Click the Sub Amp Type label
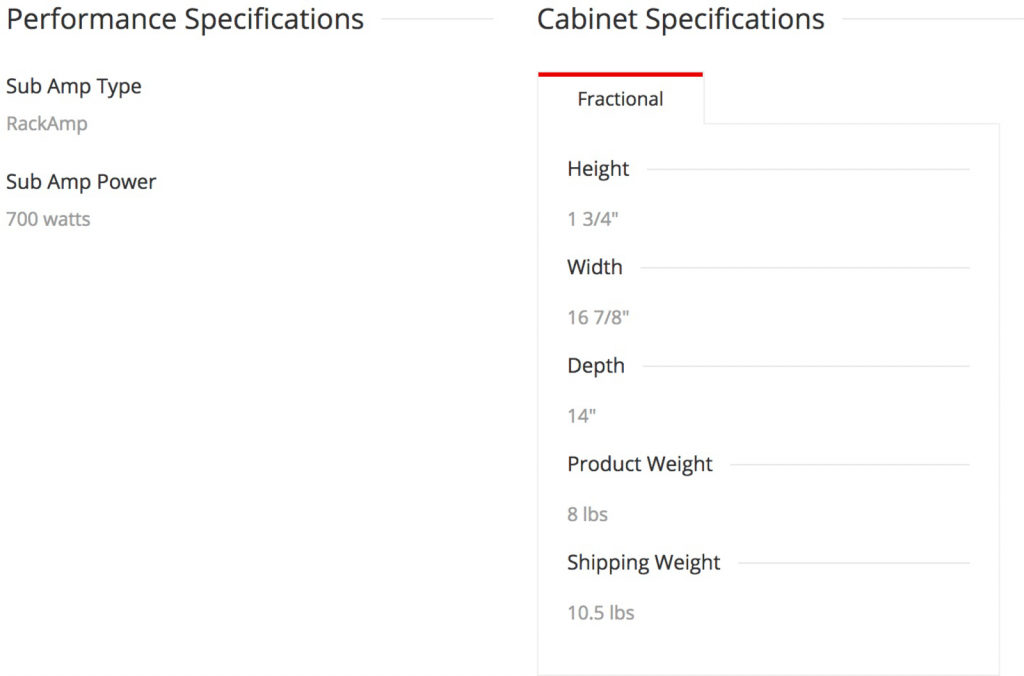1024x676 pixels. (74, 86)
